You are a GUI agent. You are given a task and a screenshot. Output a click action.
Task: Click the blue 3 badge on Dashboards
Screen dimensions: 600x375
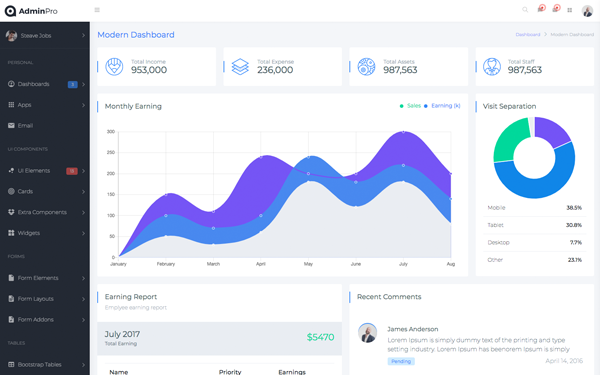(72, 84)
